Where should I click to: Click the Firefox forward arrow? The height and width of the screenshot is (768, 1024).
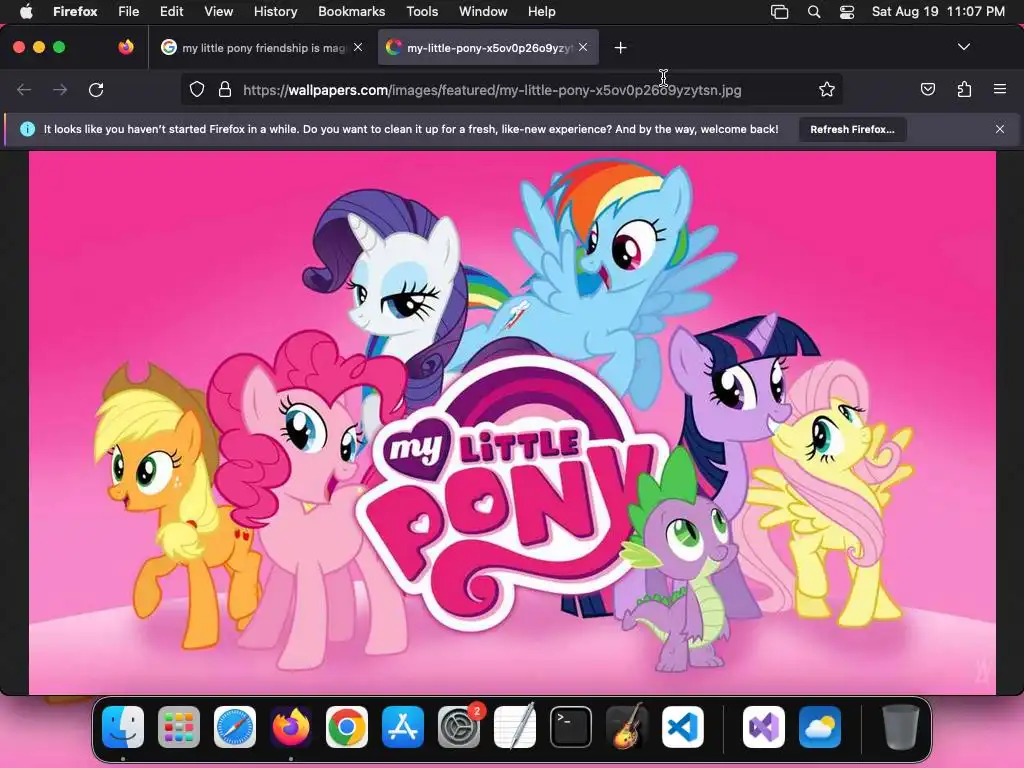click(60, 89)
